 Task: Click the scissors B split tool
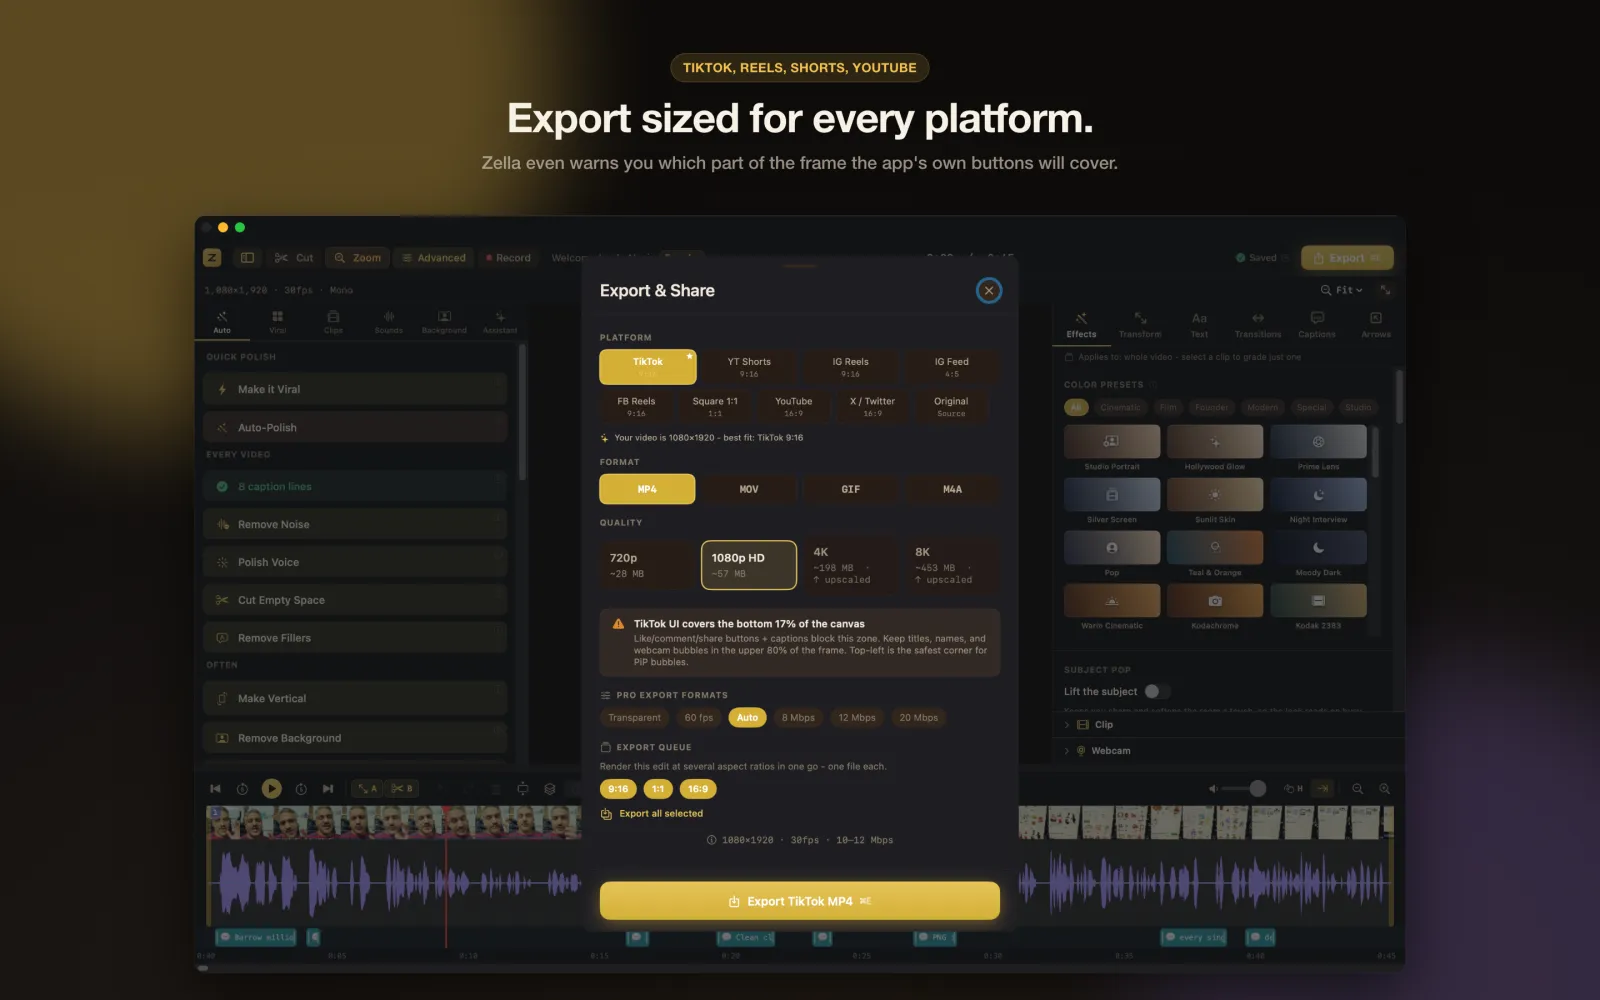coord(402,789)
